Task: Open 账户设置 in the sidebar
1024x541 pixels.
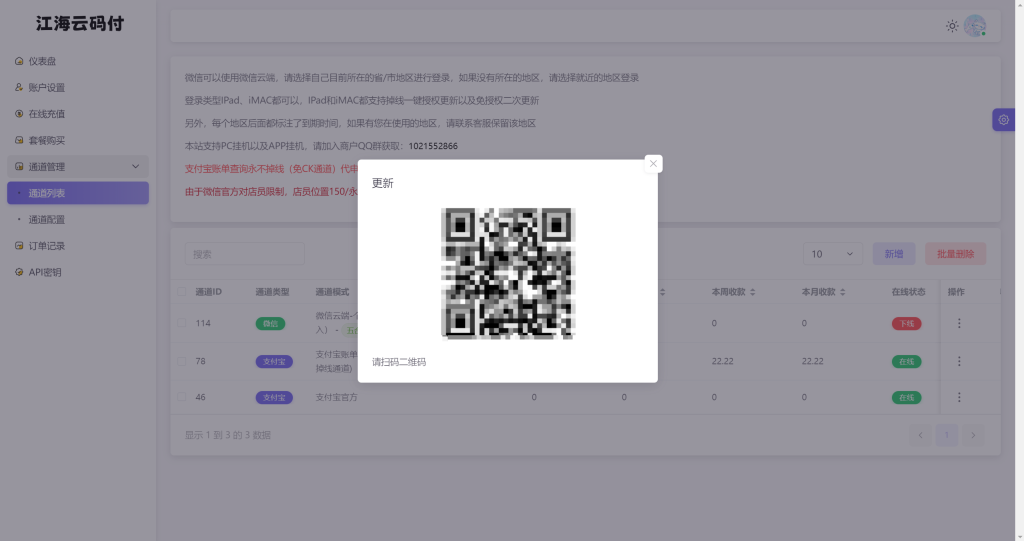Action: pos(78,88)
